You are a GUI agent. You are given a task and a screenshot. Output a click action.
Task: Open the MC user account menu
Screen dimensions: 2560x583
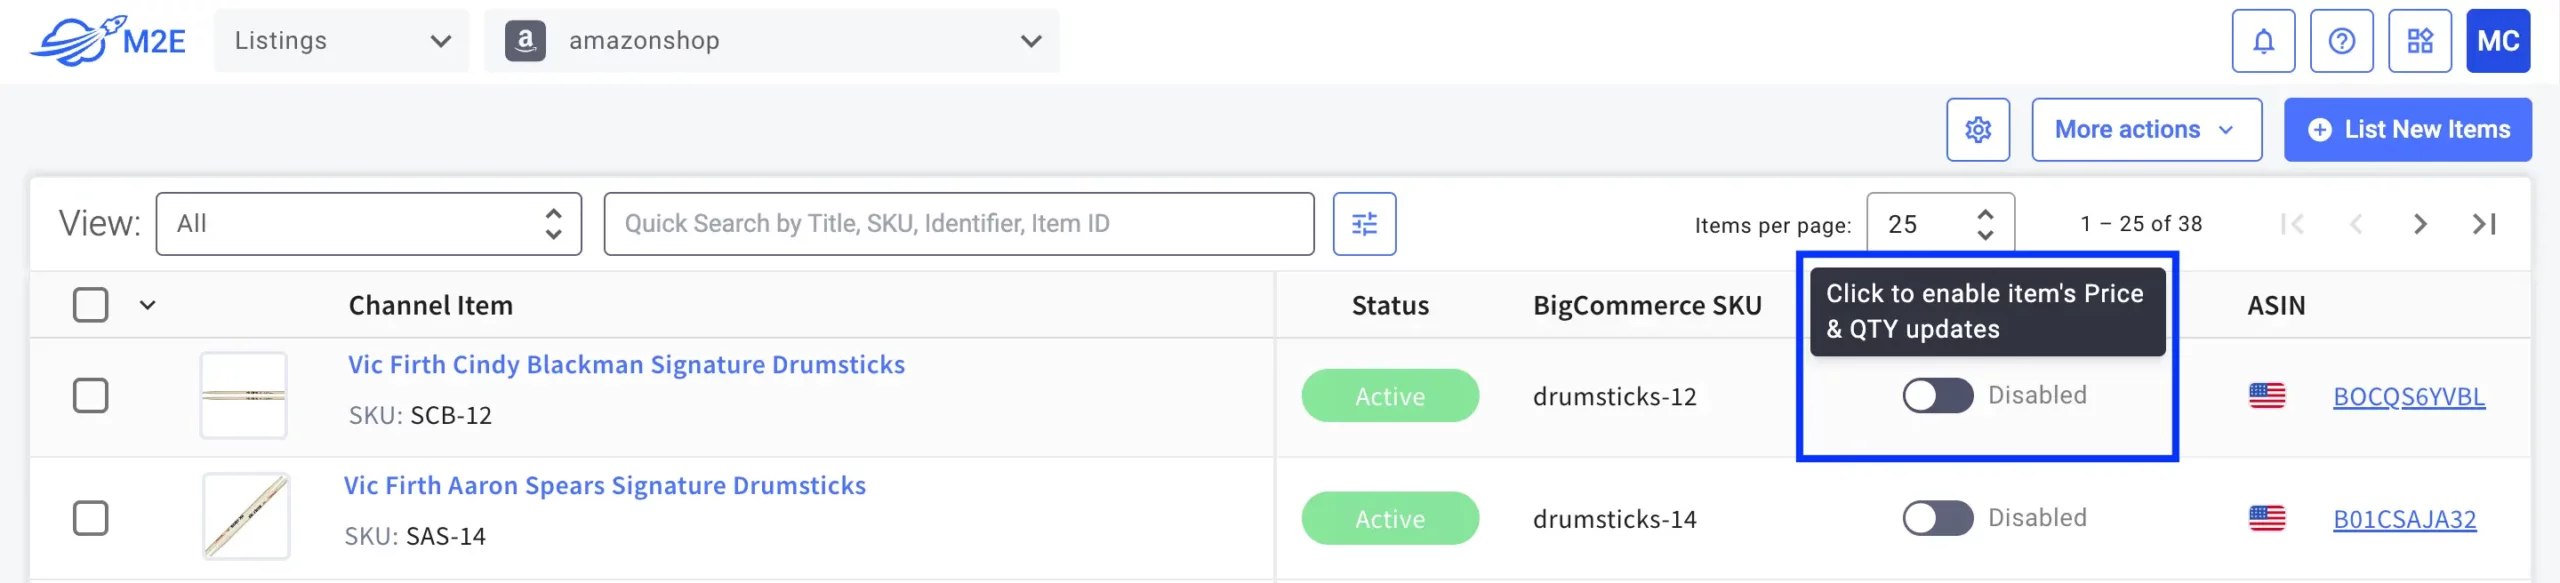[2497, 41]
